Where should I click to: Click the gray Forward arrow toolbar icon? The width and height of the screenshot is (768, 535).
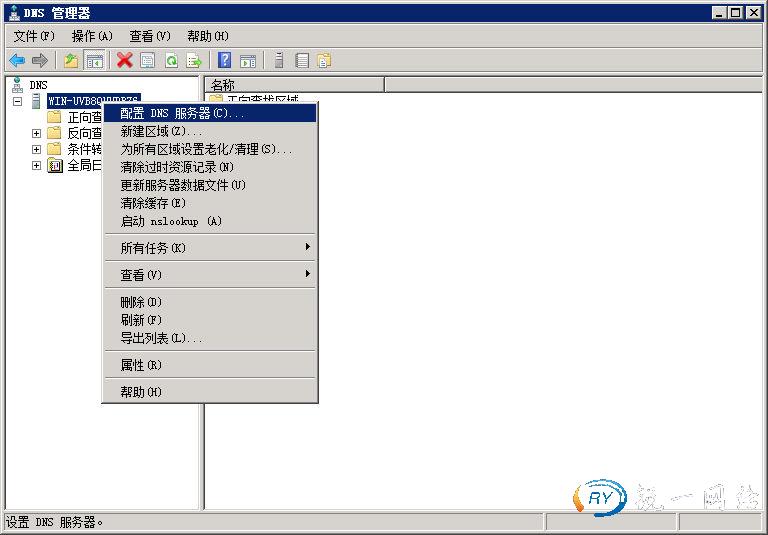[40, 61]
